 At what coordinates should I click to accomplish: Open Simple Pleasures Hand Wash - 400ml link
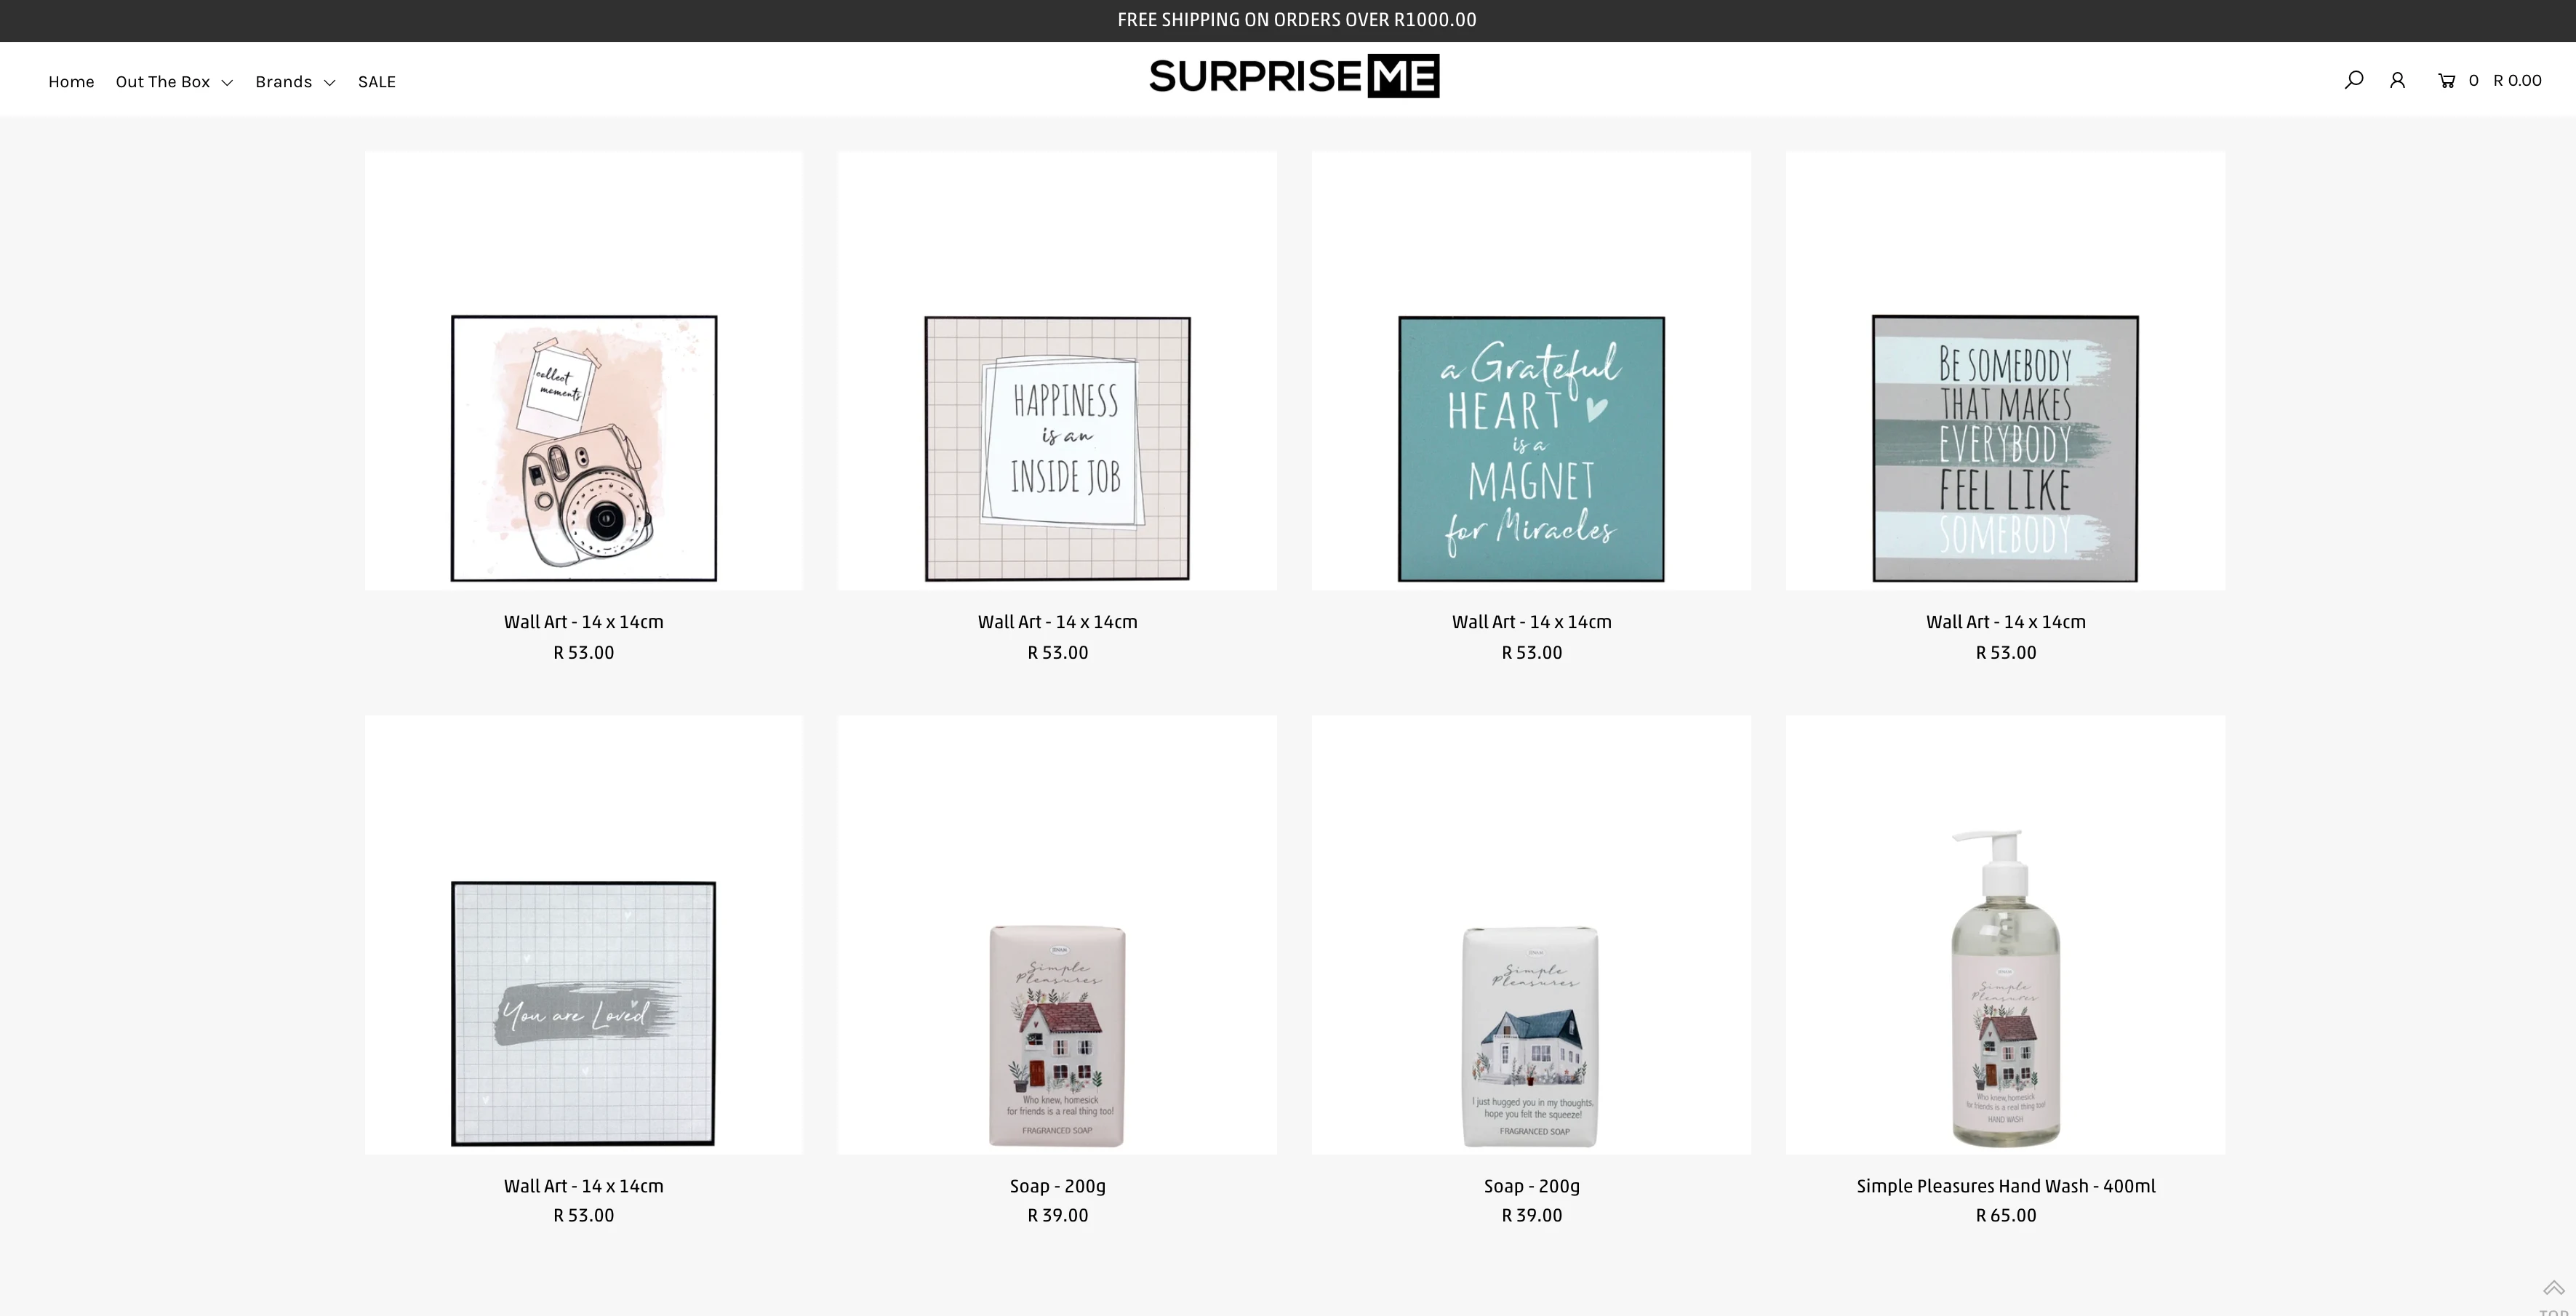pos(2005,1186)
